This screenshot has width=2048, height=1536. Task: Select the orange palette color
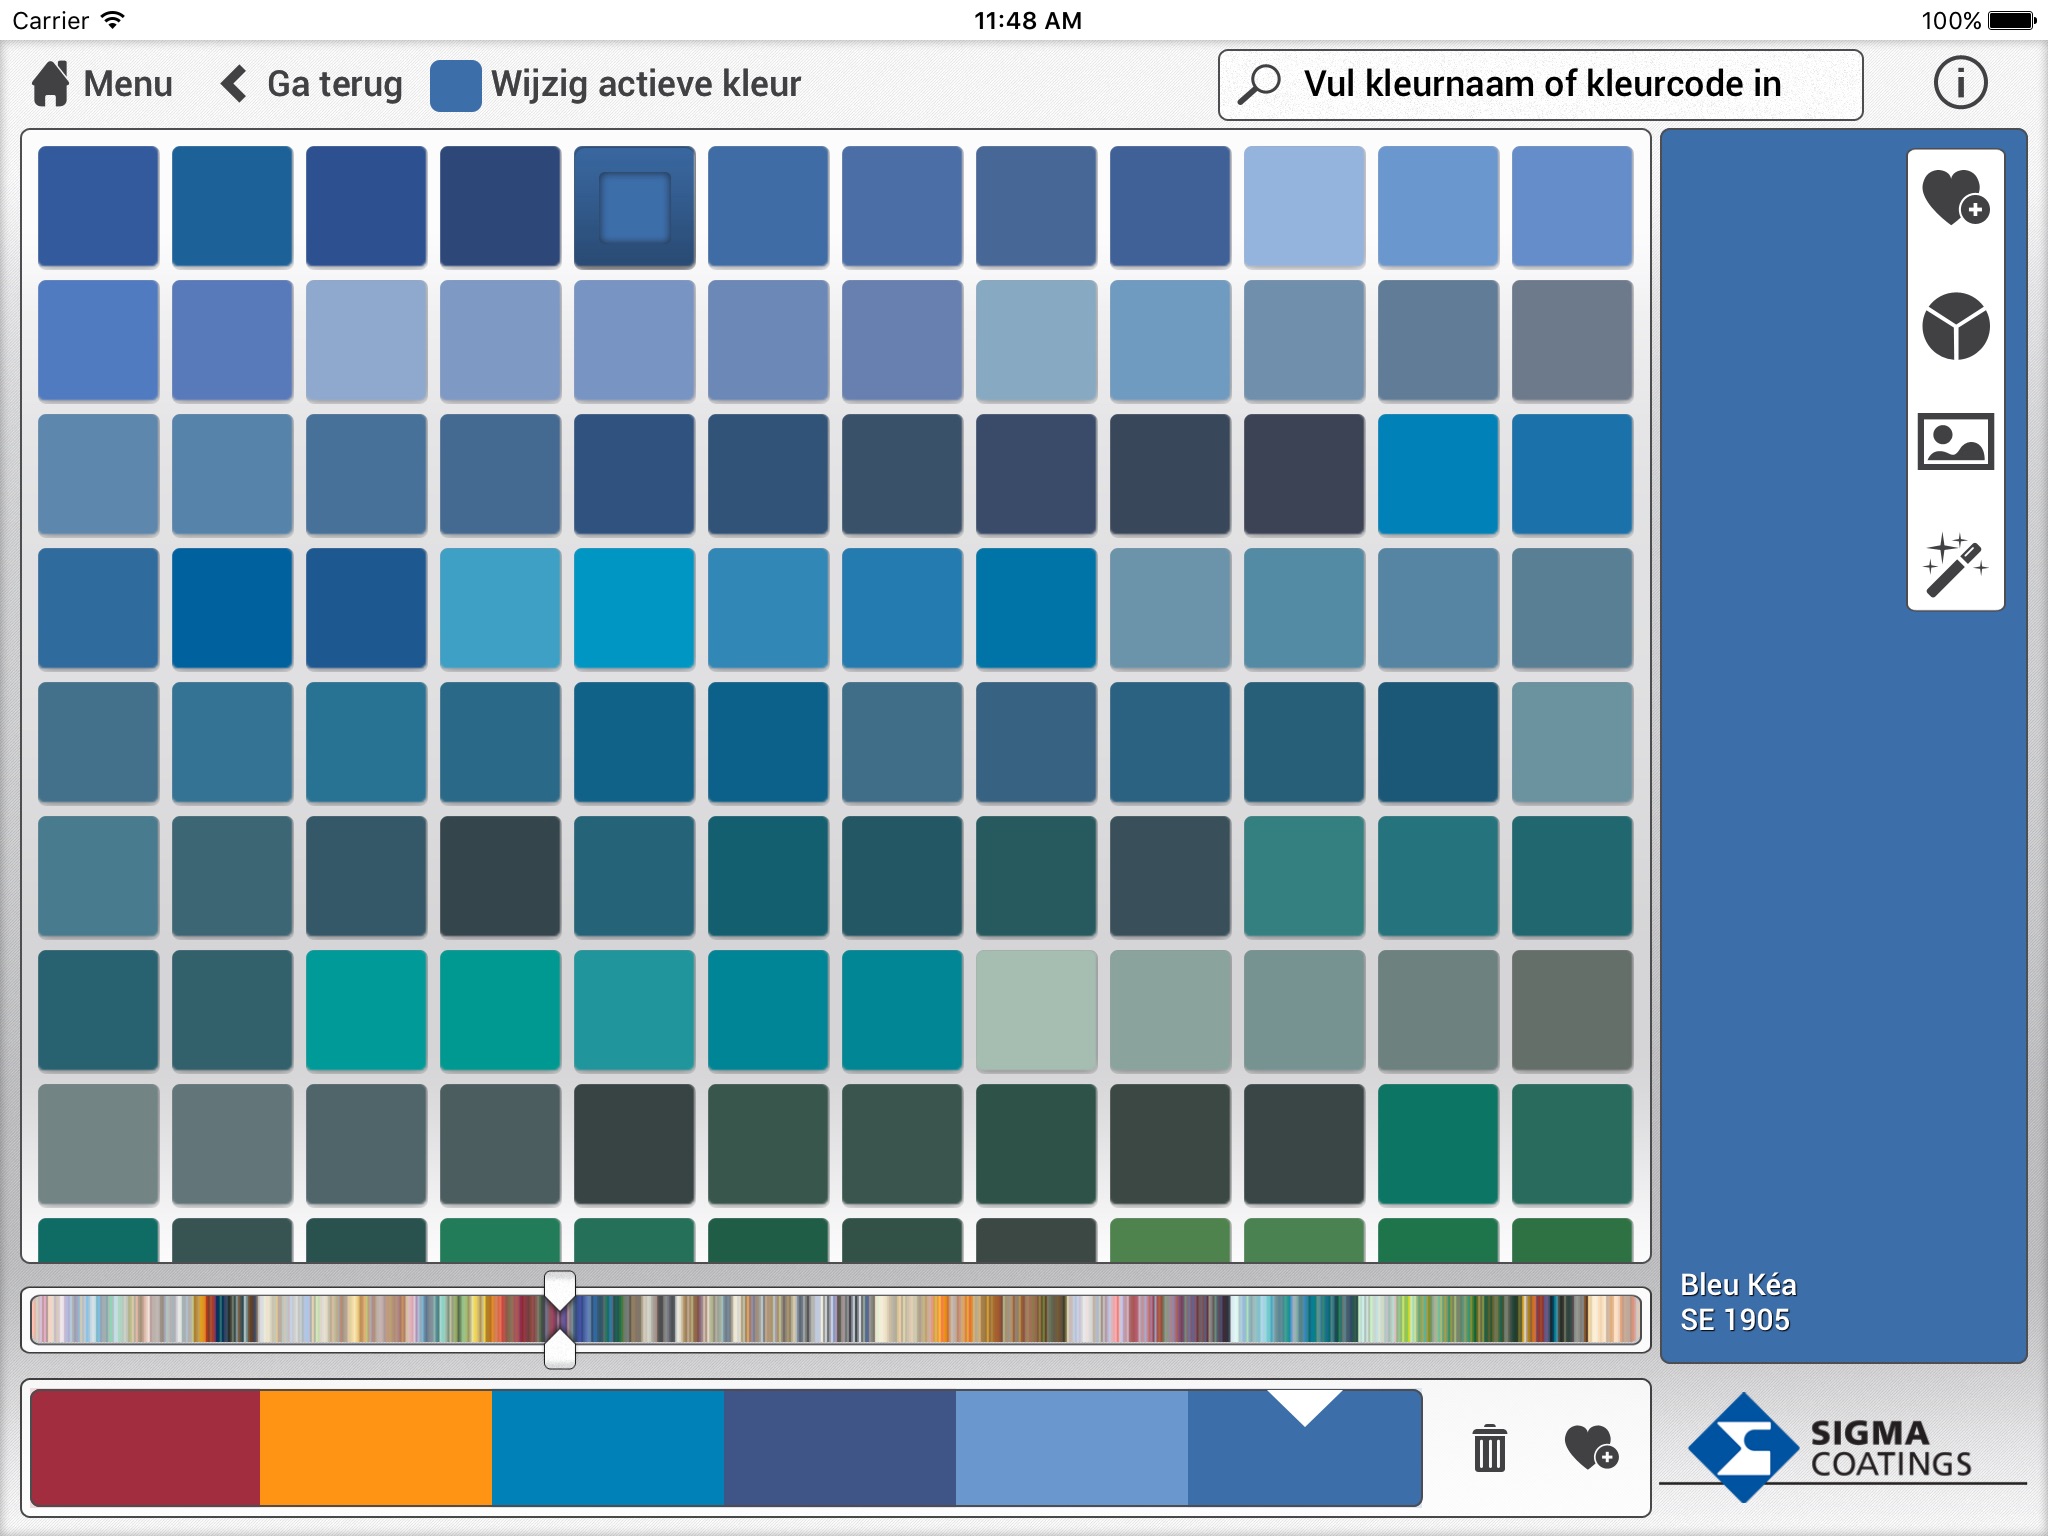(376, 1447)
